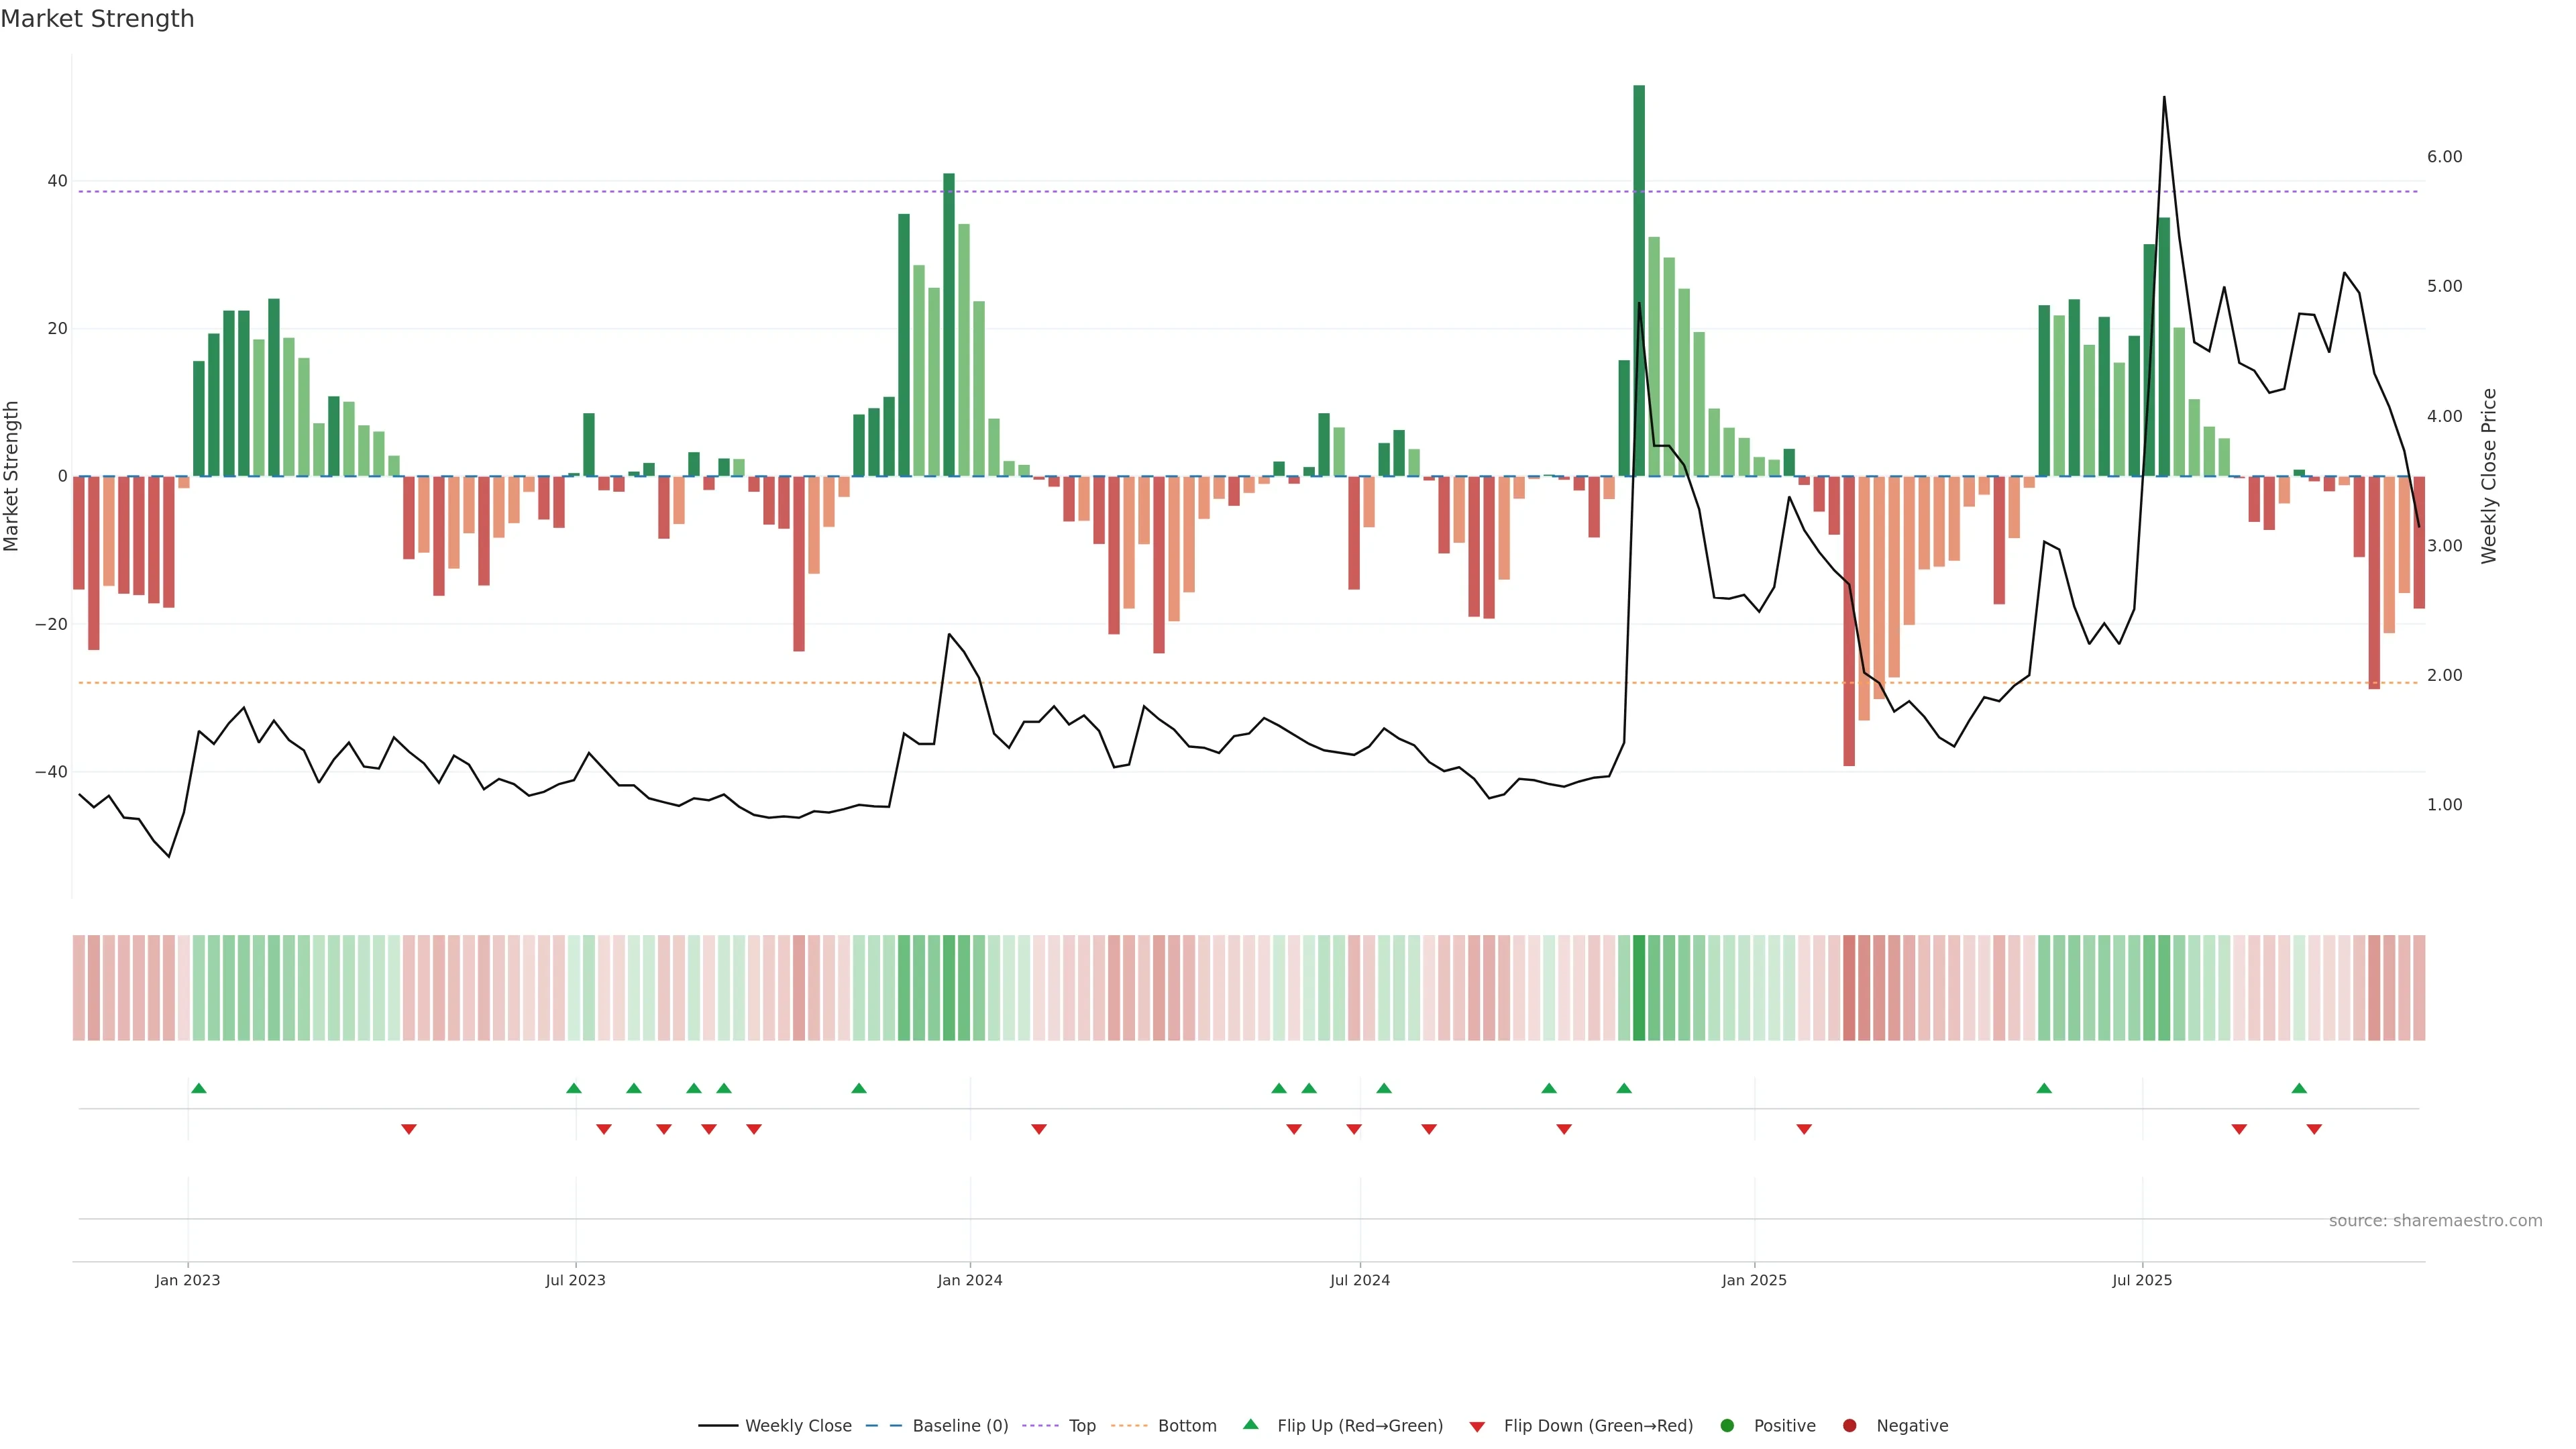The height and width of the screenshot is (1449, 2576).
Task: Toggle the Baseline (0) legend label
Action: (x=960, y=1426)
